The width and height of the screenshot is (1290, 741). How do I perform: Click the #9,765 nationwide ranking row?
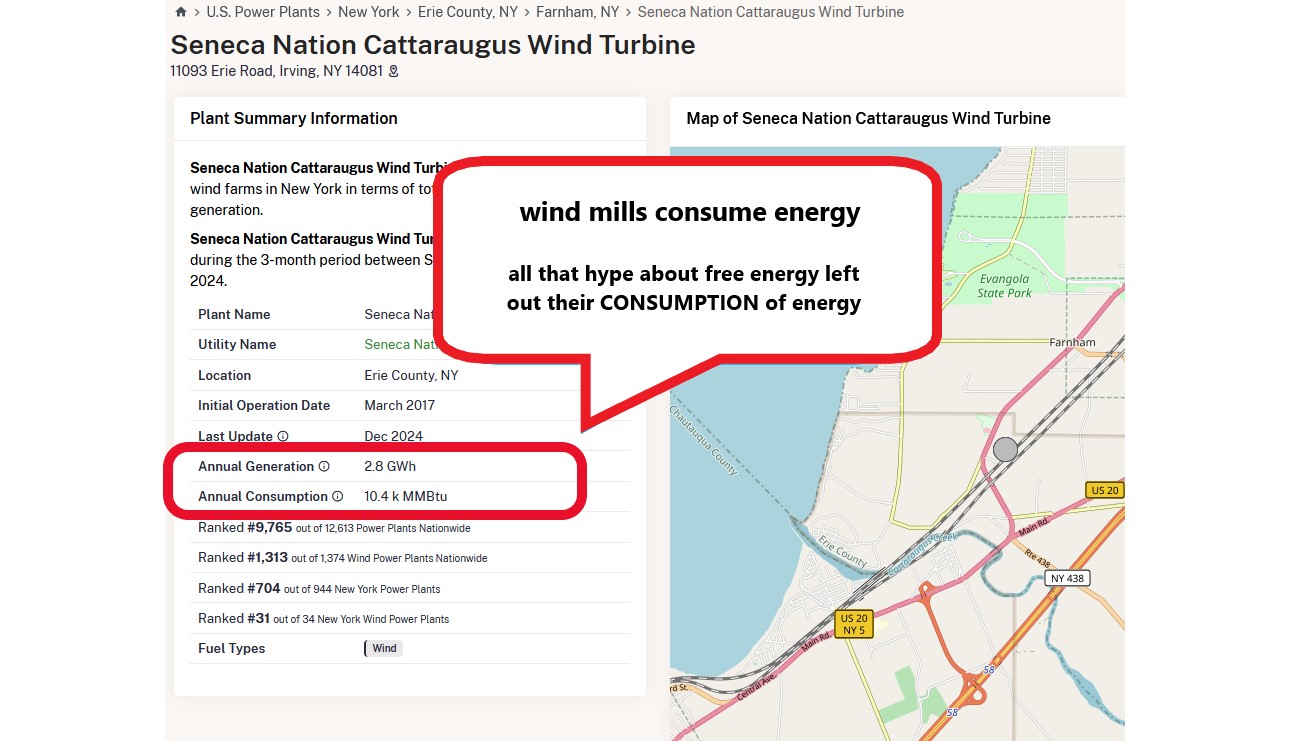(334, 528)
